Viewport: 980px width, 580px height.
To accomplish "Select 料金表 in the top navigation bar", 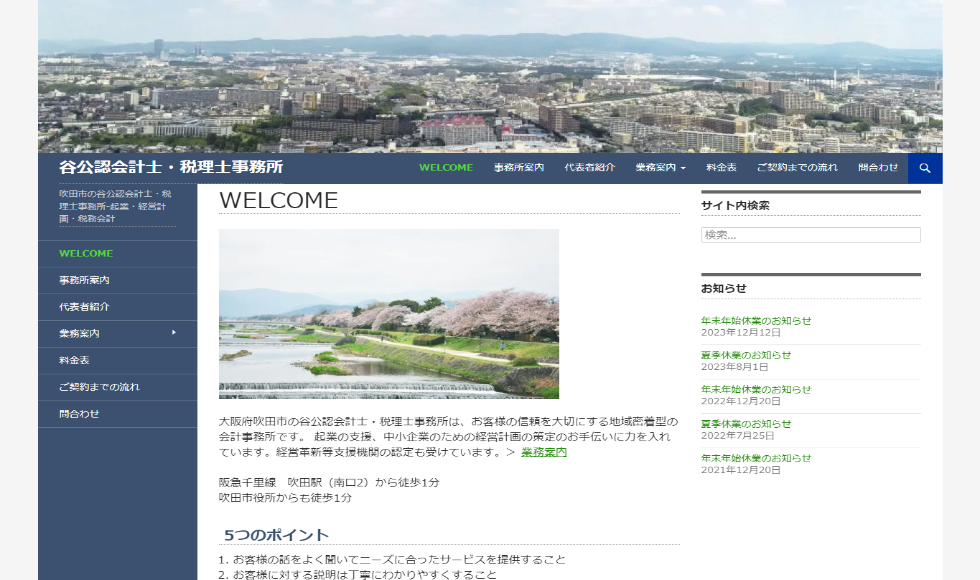I will point(721,168).
